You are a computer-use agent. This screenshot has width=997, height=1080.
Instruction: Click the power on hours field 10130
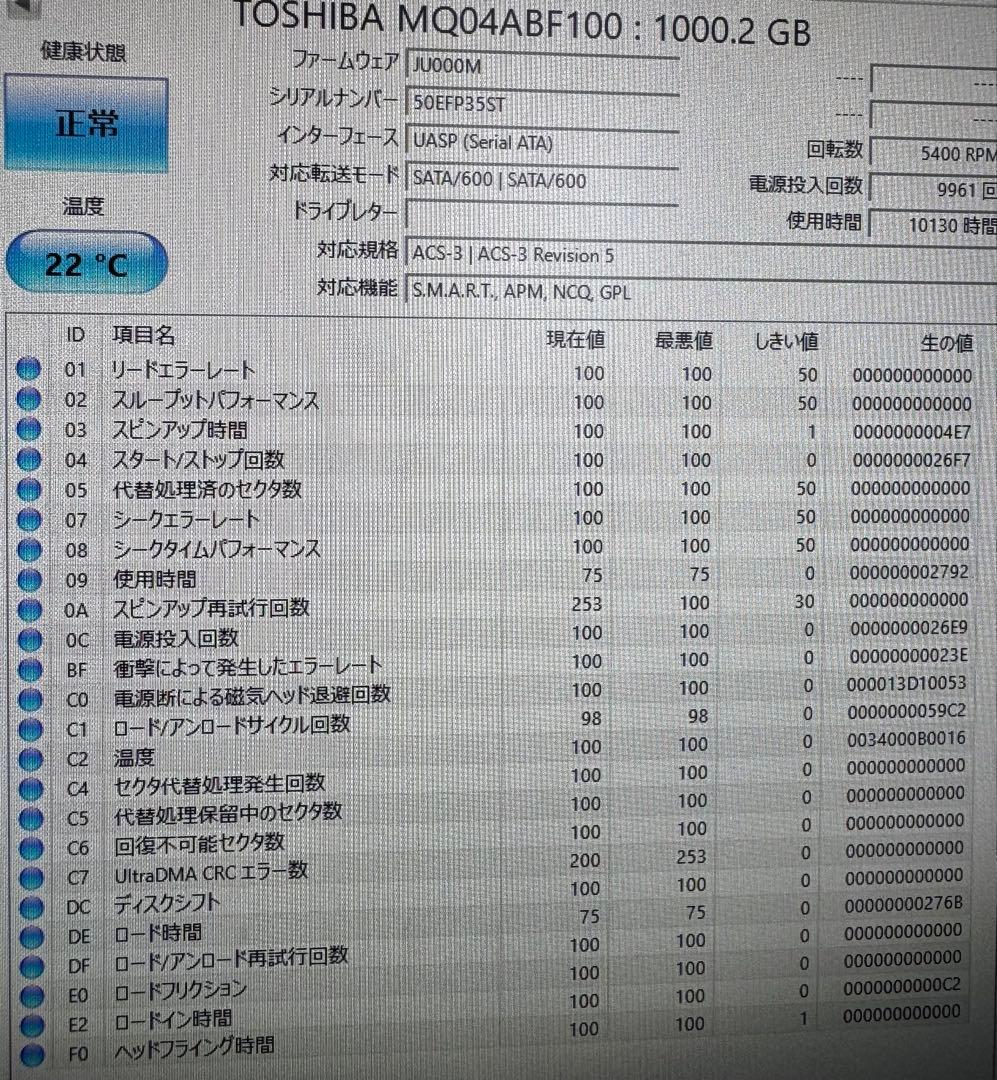pos(934,225)
